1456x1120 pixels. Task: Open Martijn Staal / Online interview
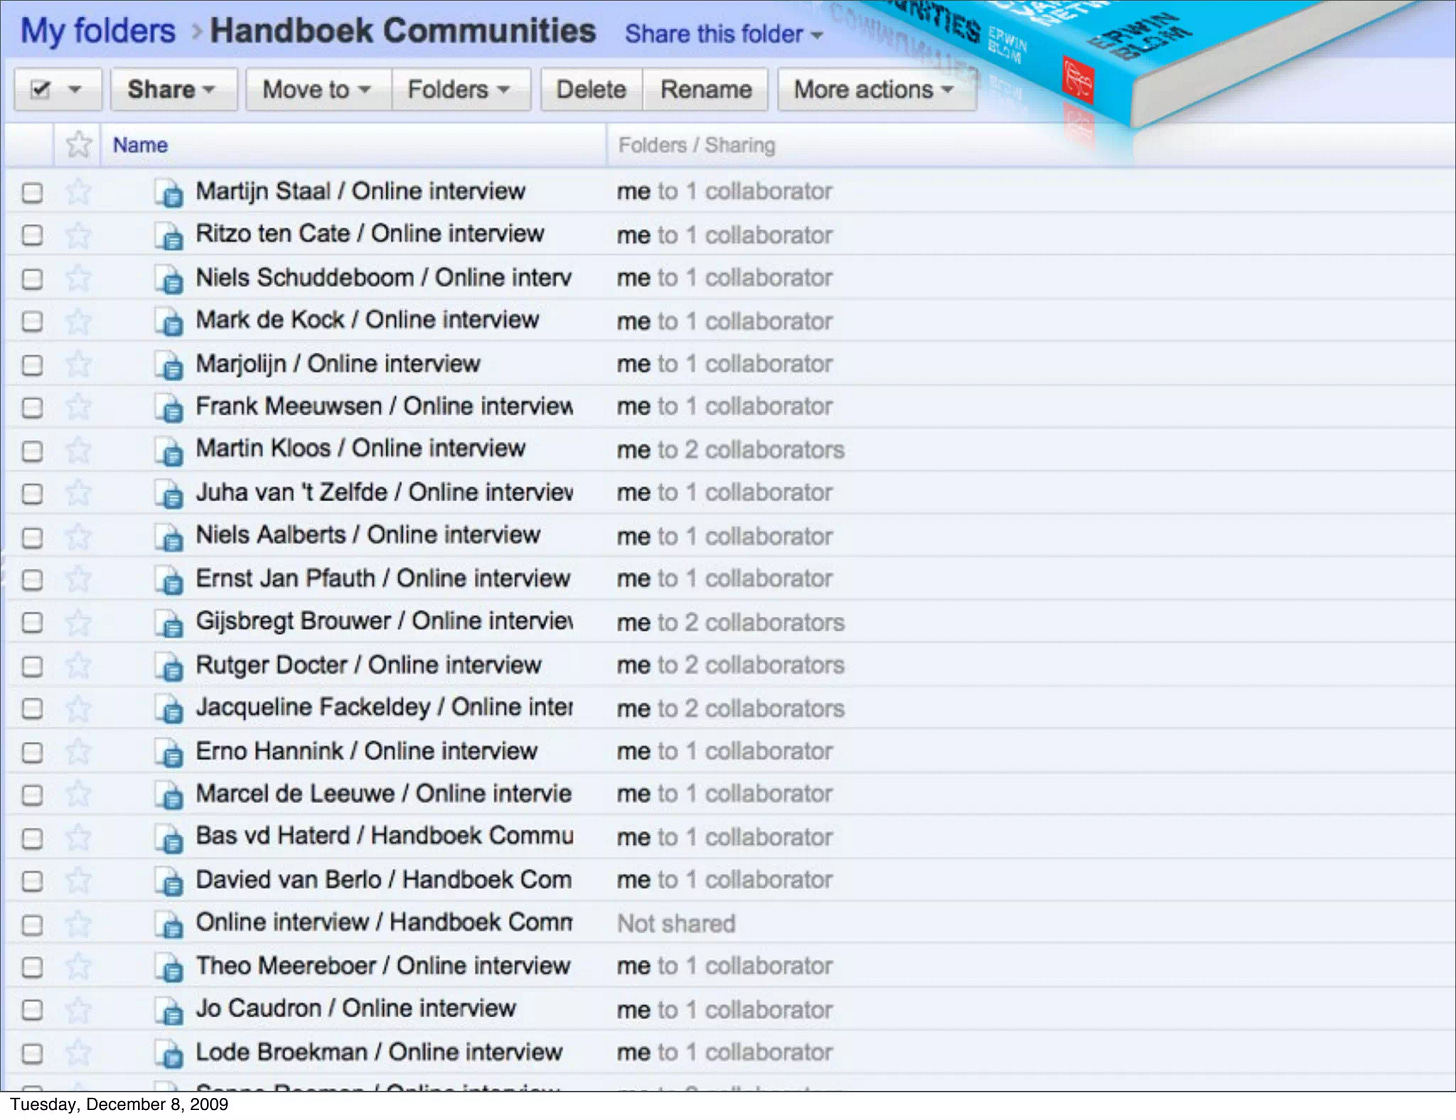pos(360,191)
